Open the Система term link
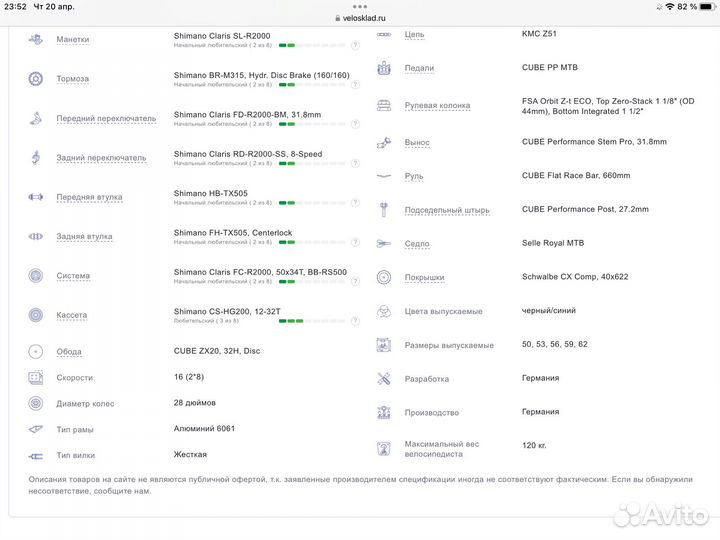The image size is (720, 540). (73, 276)
